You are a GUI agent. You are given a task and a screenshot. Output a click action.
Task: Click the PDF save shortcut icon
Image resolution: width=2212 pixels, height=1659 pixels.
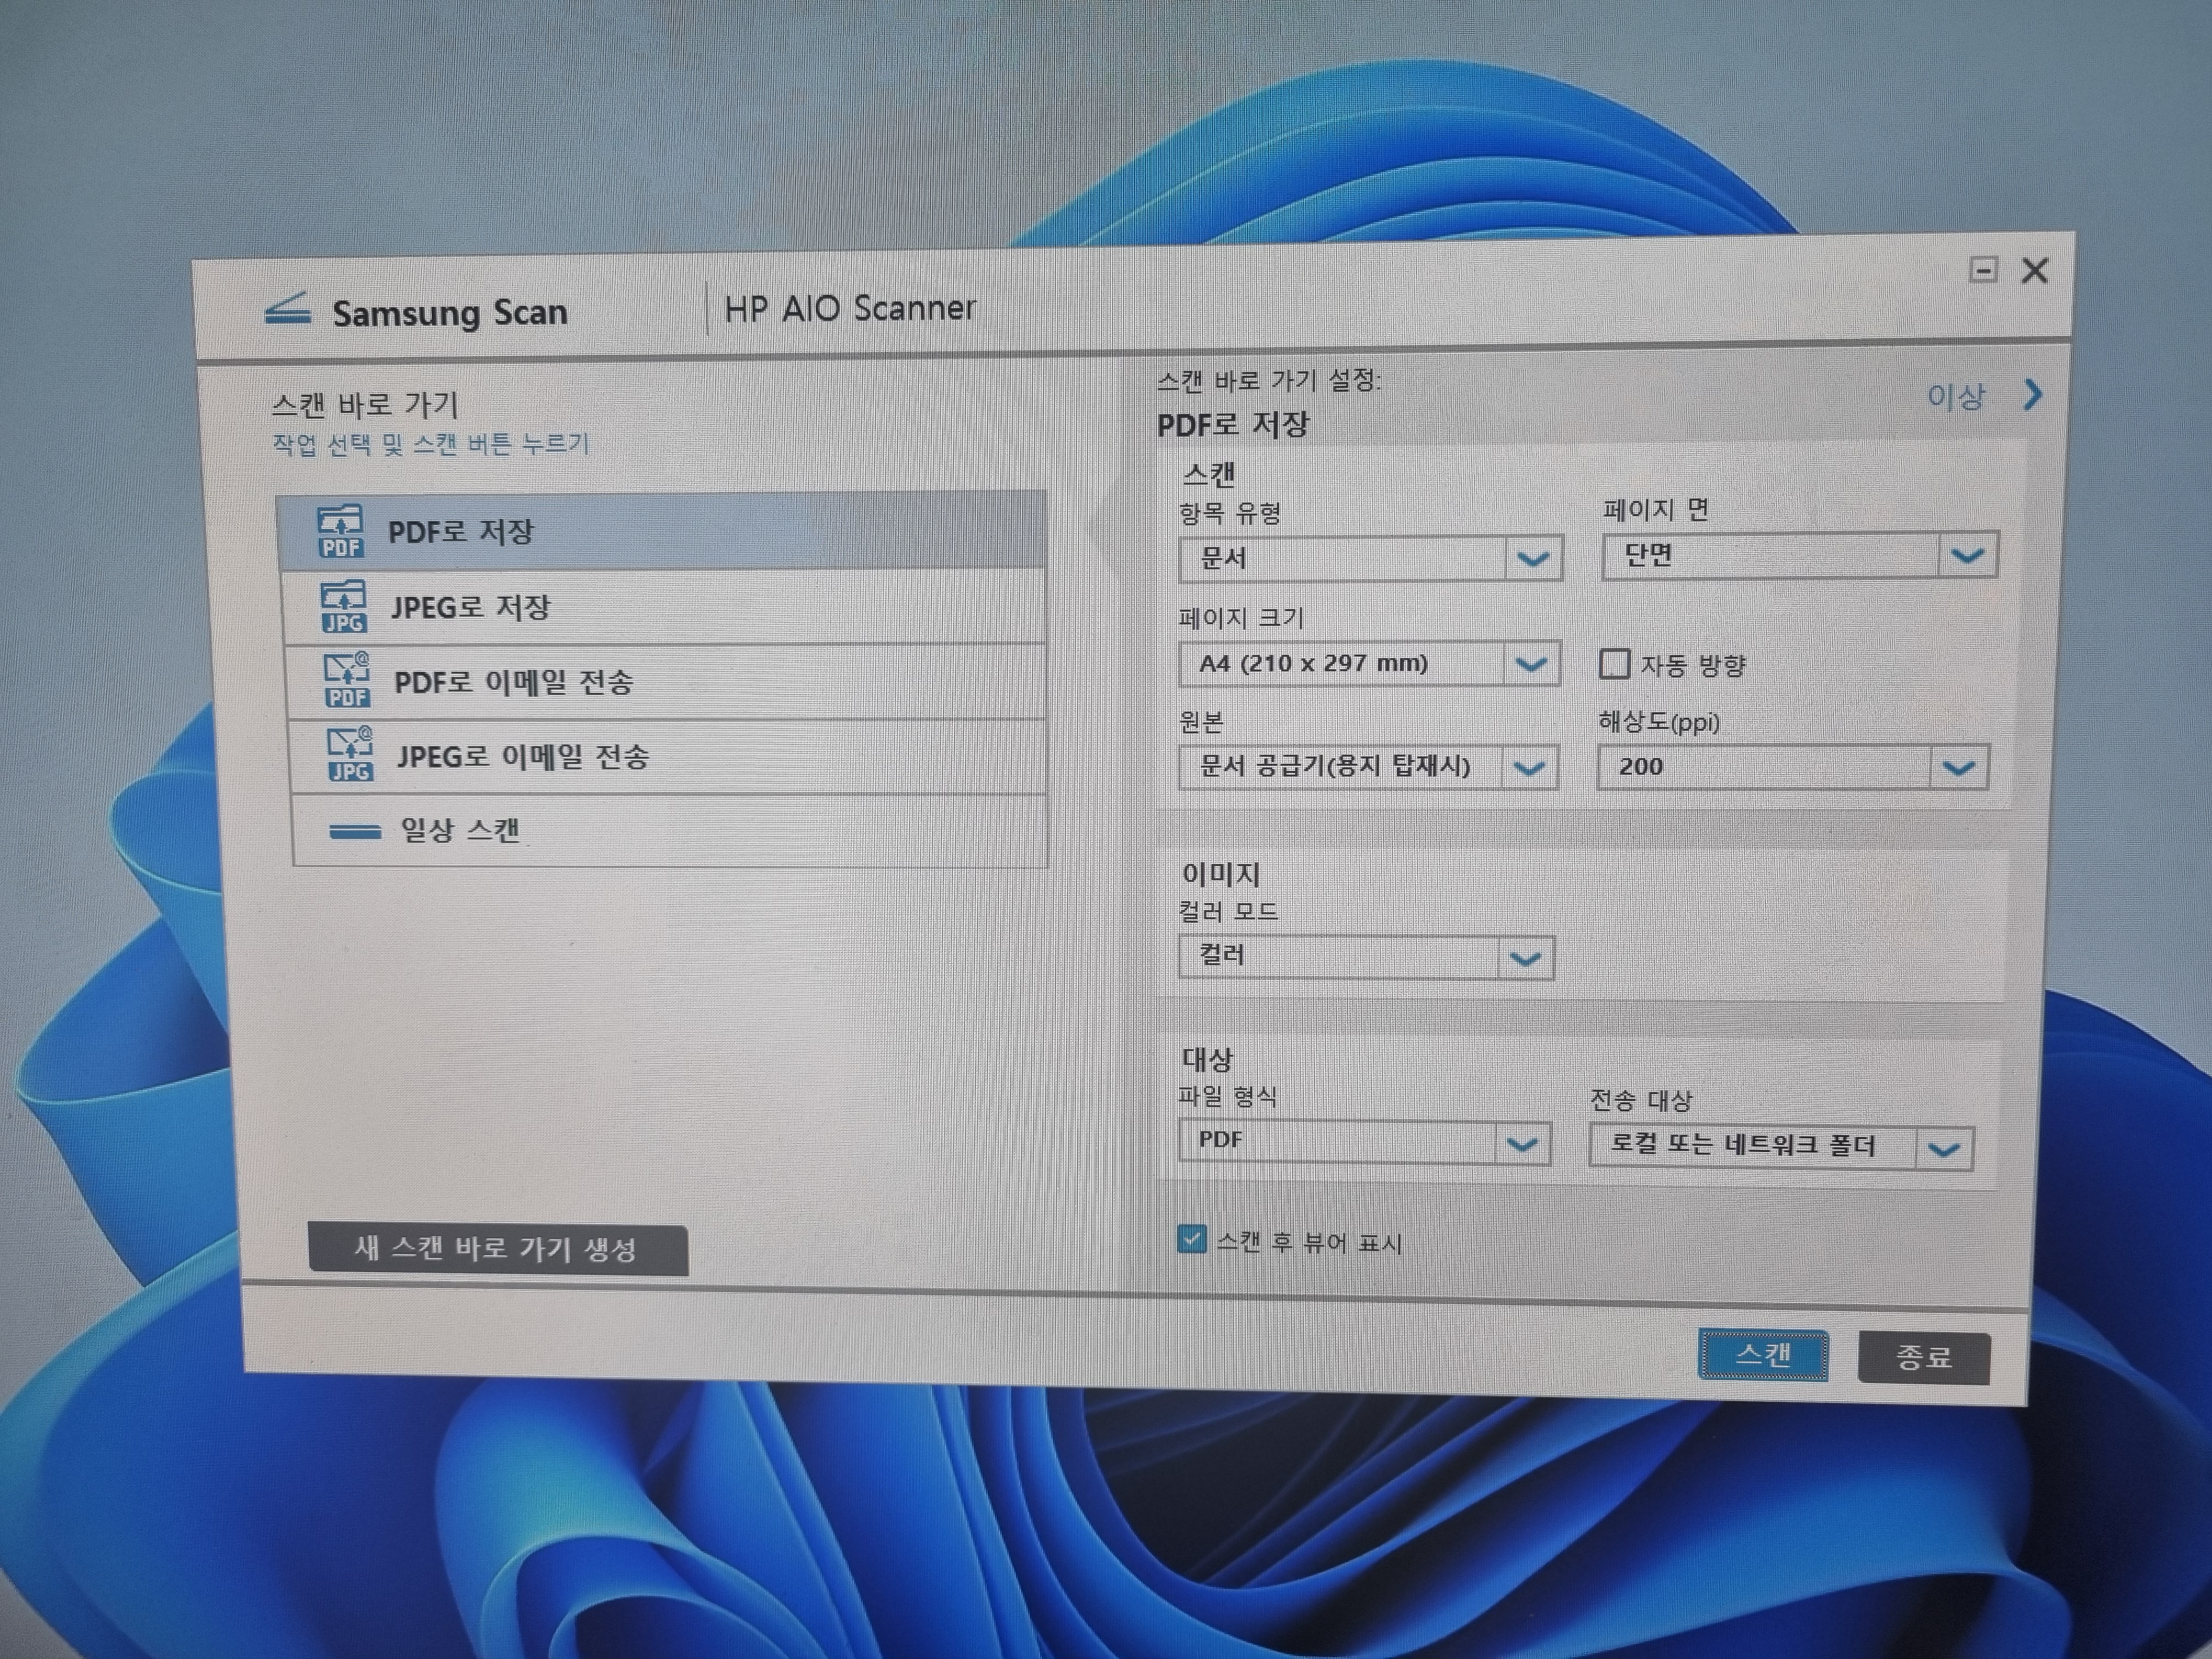[340, 532]
